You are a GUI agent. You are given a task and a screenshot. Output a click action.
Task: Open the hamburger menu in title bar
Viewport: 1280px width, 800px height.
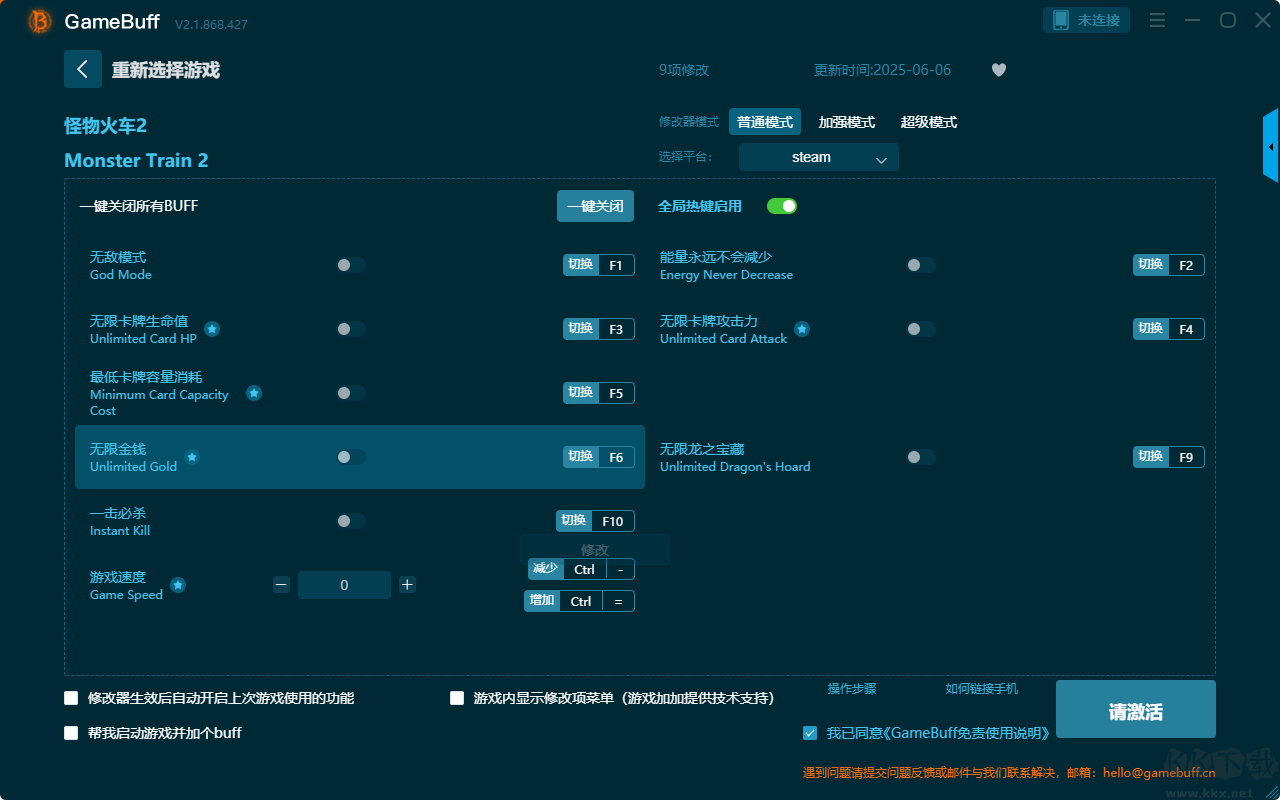pos(1157,20)
